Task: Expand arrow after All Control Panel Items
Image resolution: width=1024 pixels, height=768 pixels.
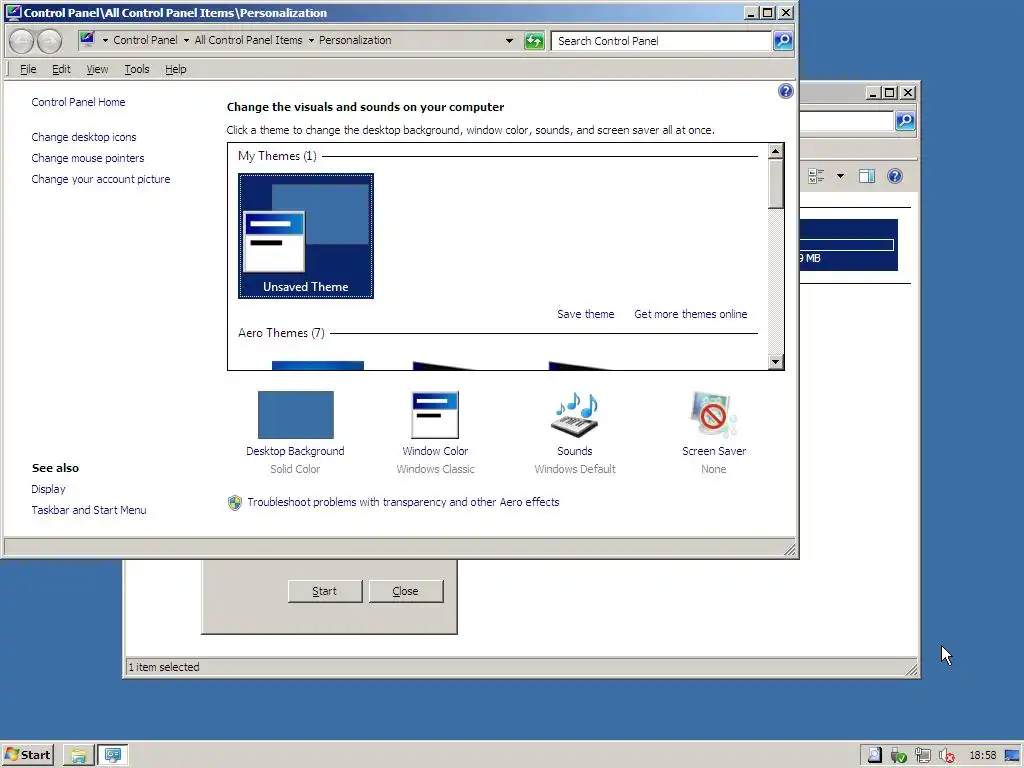Action: pyautogui.click(x=311, y=40)
